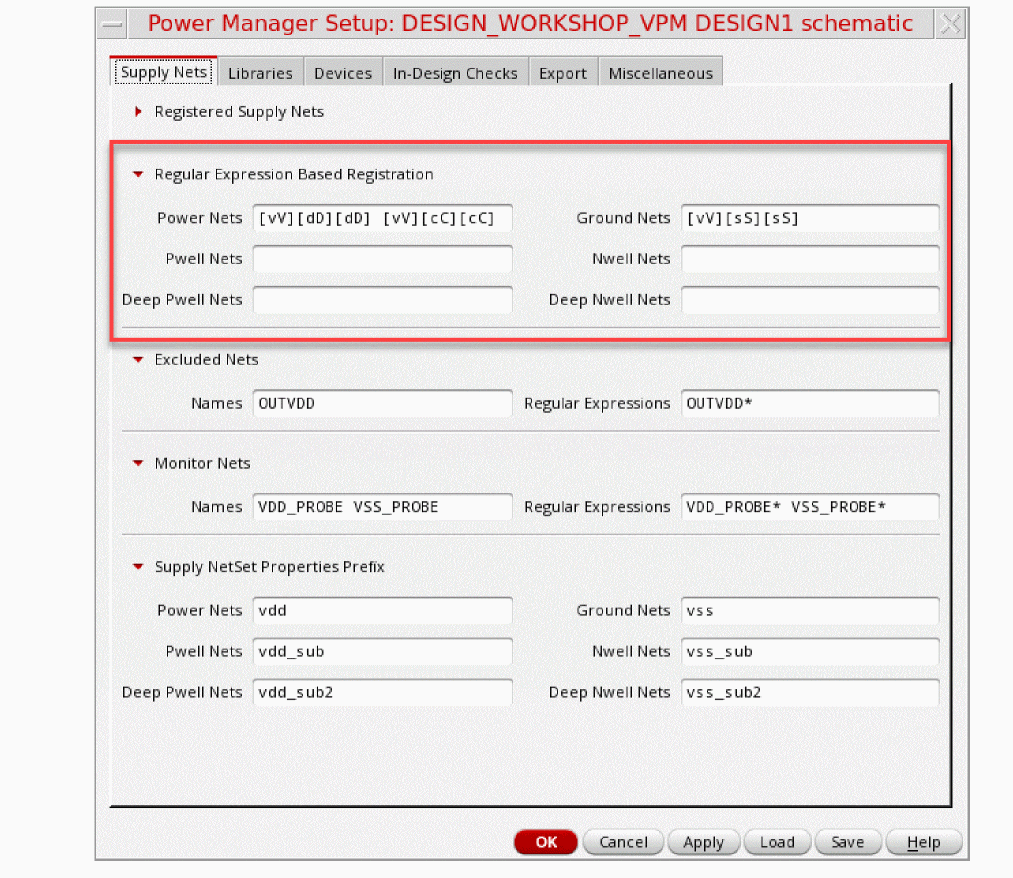Apply the power manager settings

703,842
